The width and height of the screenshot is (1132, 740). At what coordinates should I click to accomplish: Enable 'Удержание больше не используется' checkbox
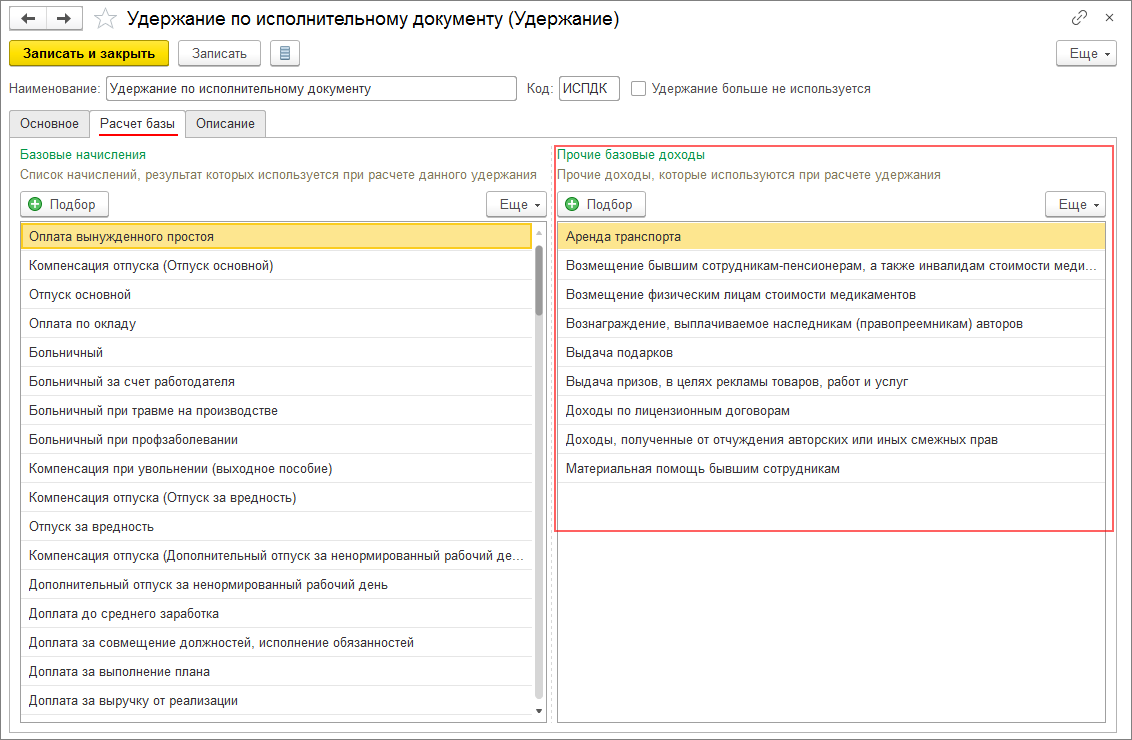pos(639,88)
